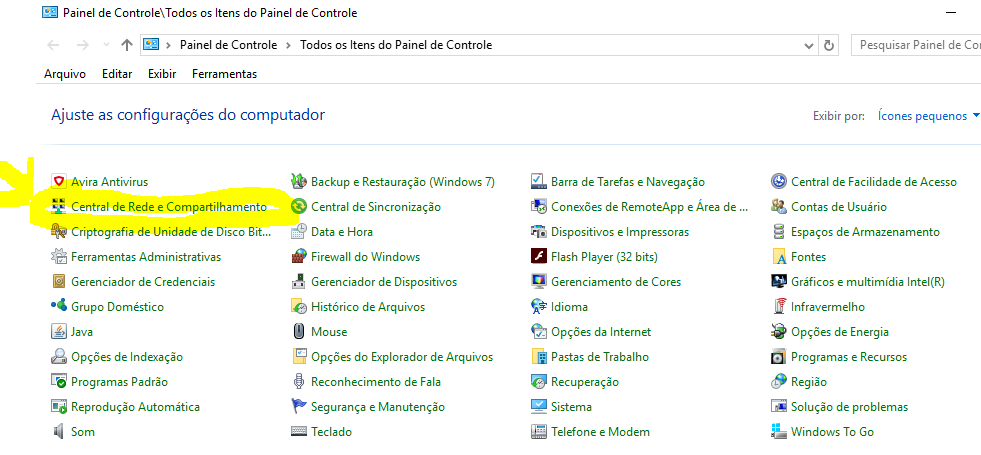Open the Recuperação link

(x=585, y=382)
